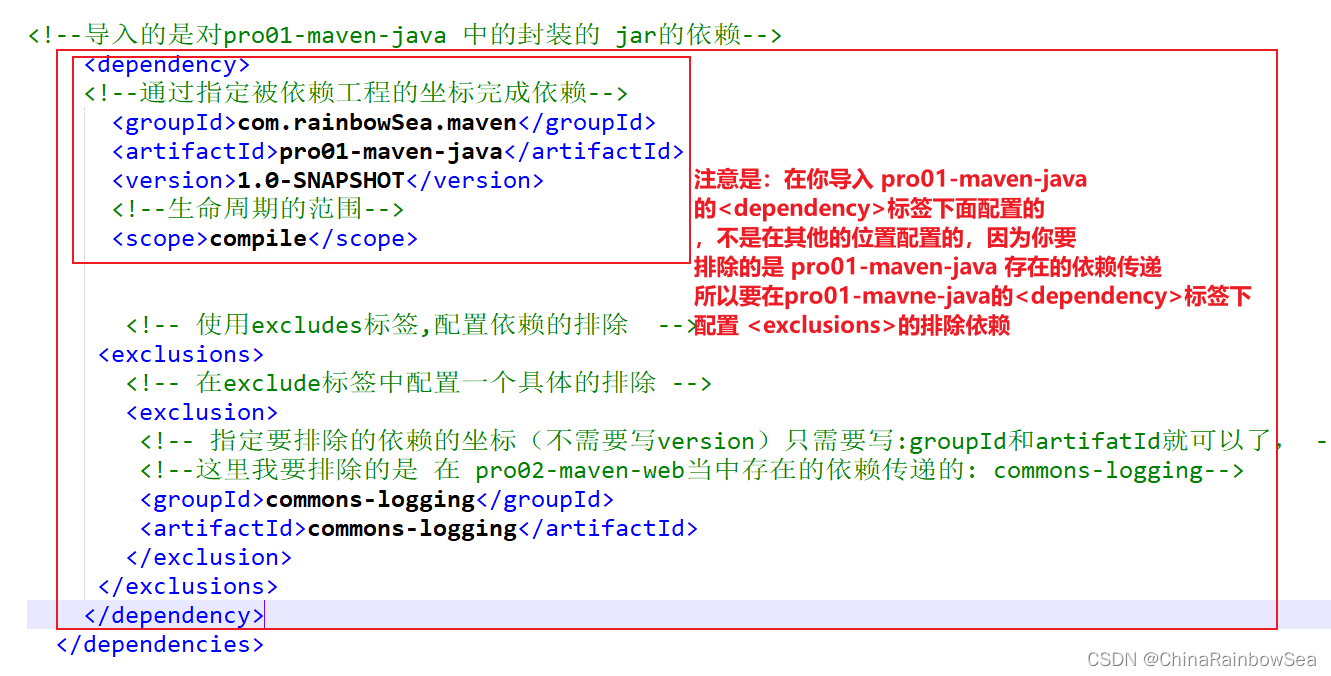Select the groupId value com.rainbowSea.maven

tap(377, 123)
